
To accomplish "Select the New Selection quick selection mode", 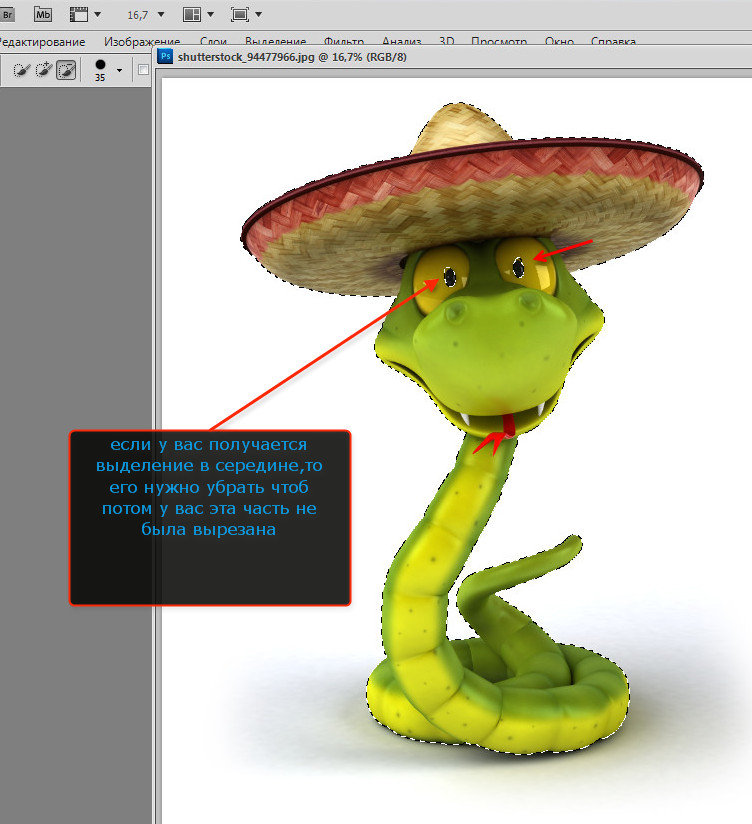I will point(20,70).
